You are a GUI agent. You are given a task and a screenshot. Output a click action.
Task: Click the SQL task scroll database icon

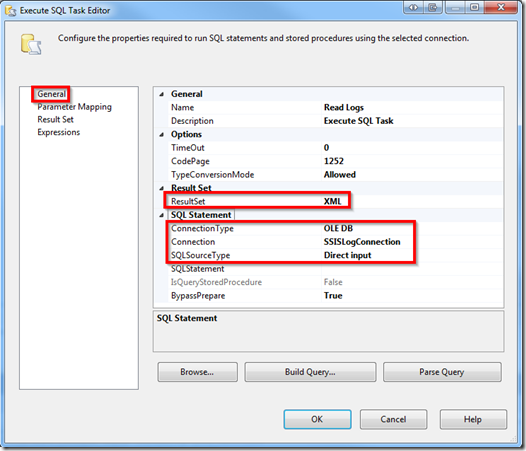[x=31, y=44]
